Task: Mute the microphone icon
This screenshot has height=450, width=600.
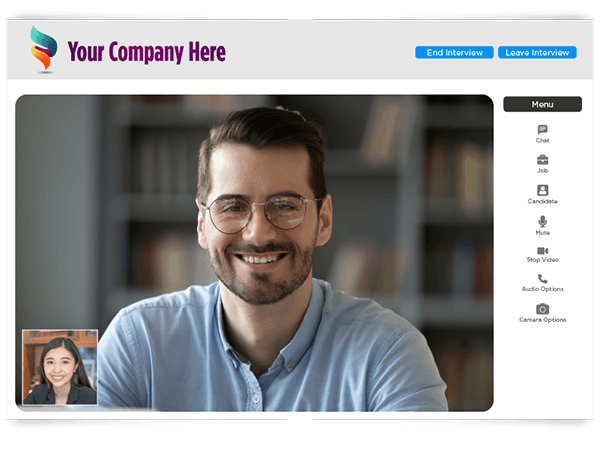Action: click(542, 221)
